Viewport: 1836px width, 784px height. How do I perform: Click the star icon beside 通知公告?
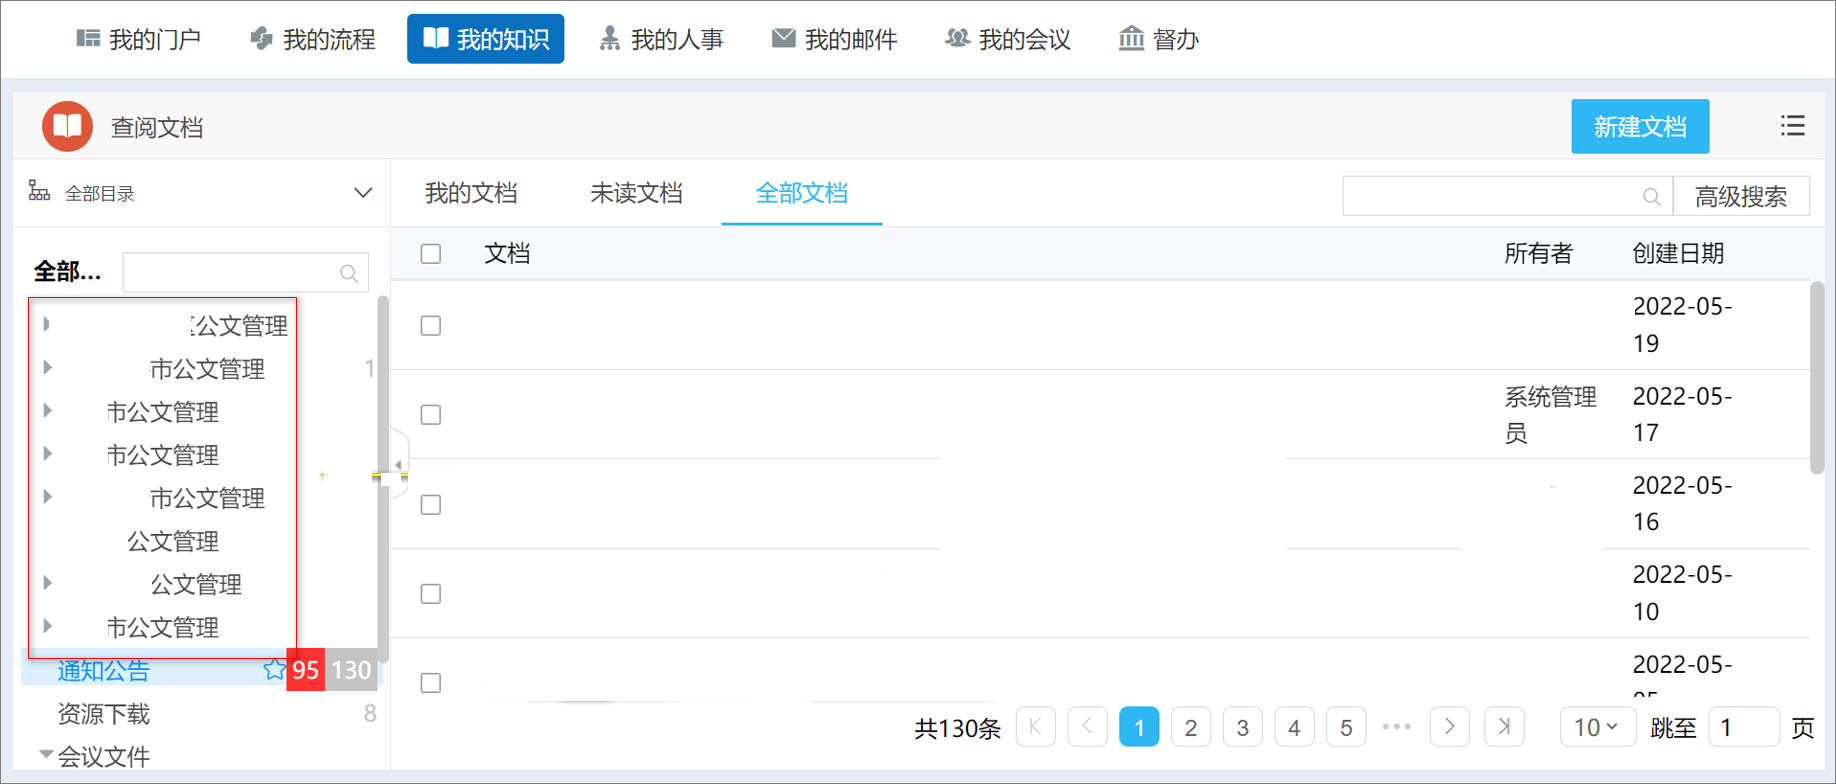click(x=274, y=669)
